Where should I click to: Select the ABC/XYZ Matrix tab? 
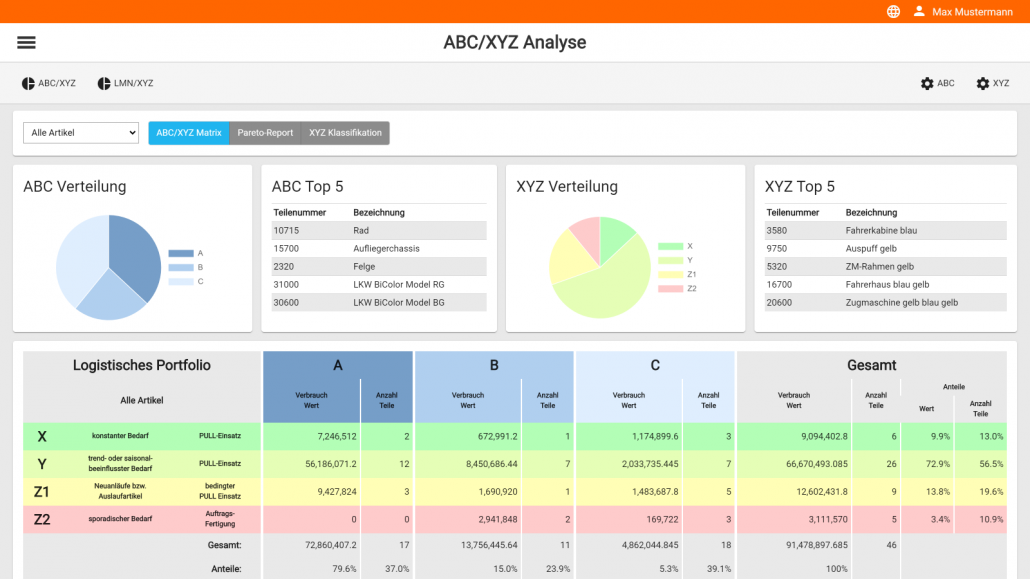tap(189, 133)
